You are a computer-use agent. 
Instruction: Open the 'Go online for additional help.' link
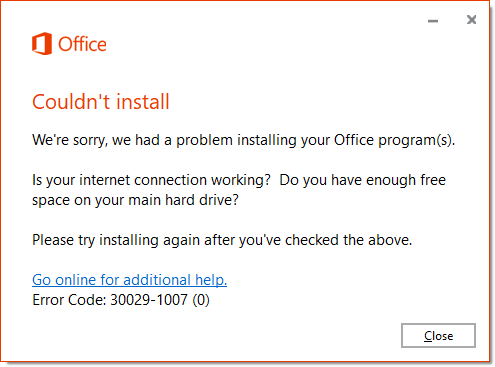129,280
